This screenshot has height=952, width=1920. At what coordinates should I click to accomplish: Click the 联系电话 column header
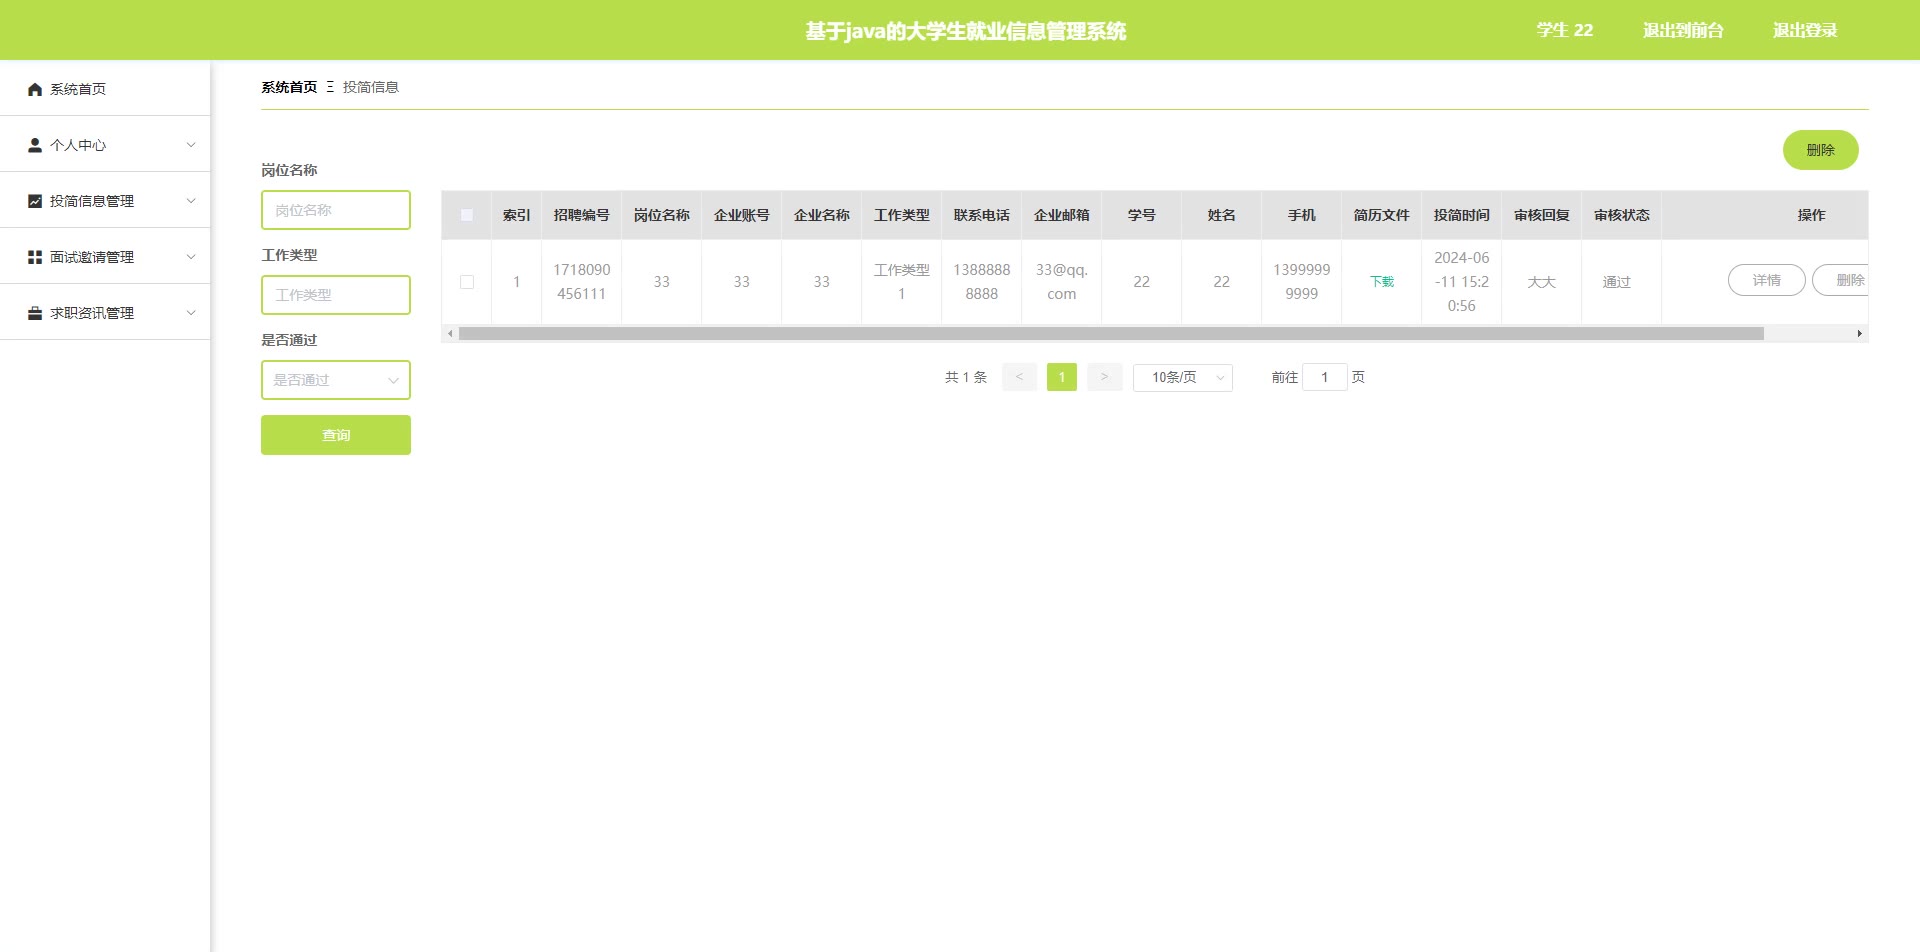click(x=982, y=215)
